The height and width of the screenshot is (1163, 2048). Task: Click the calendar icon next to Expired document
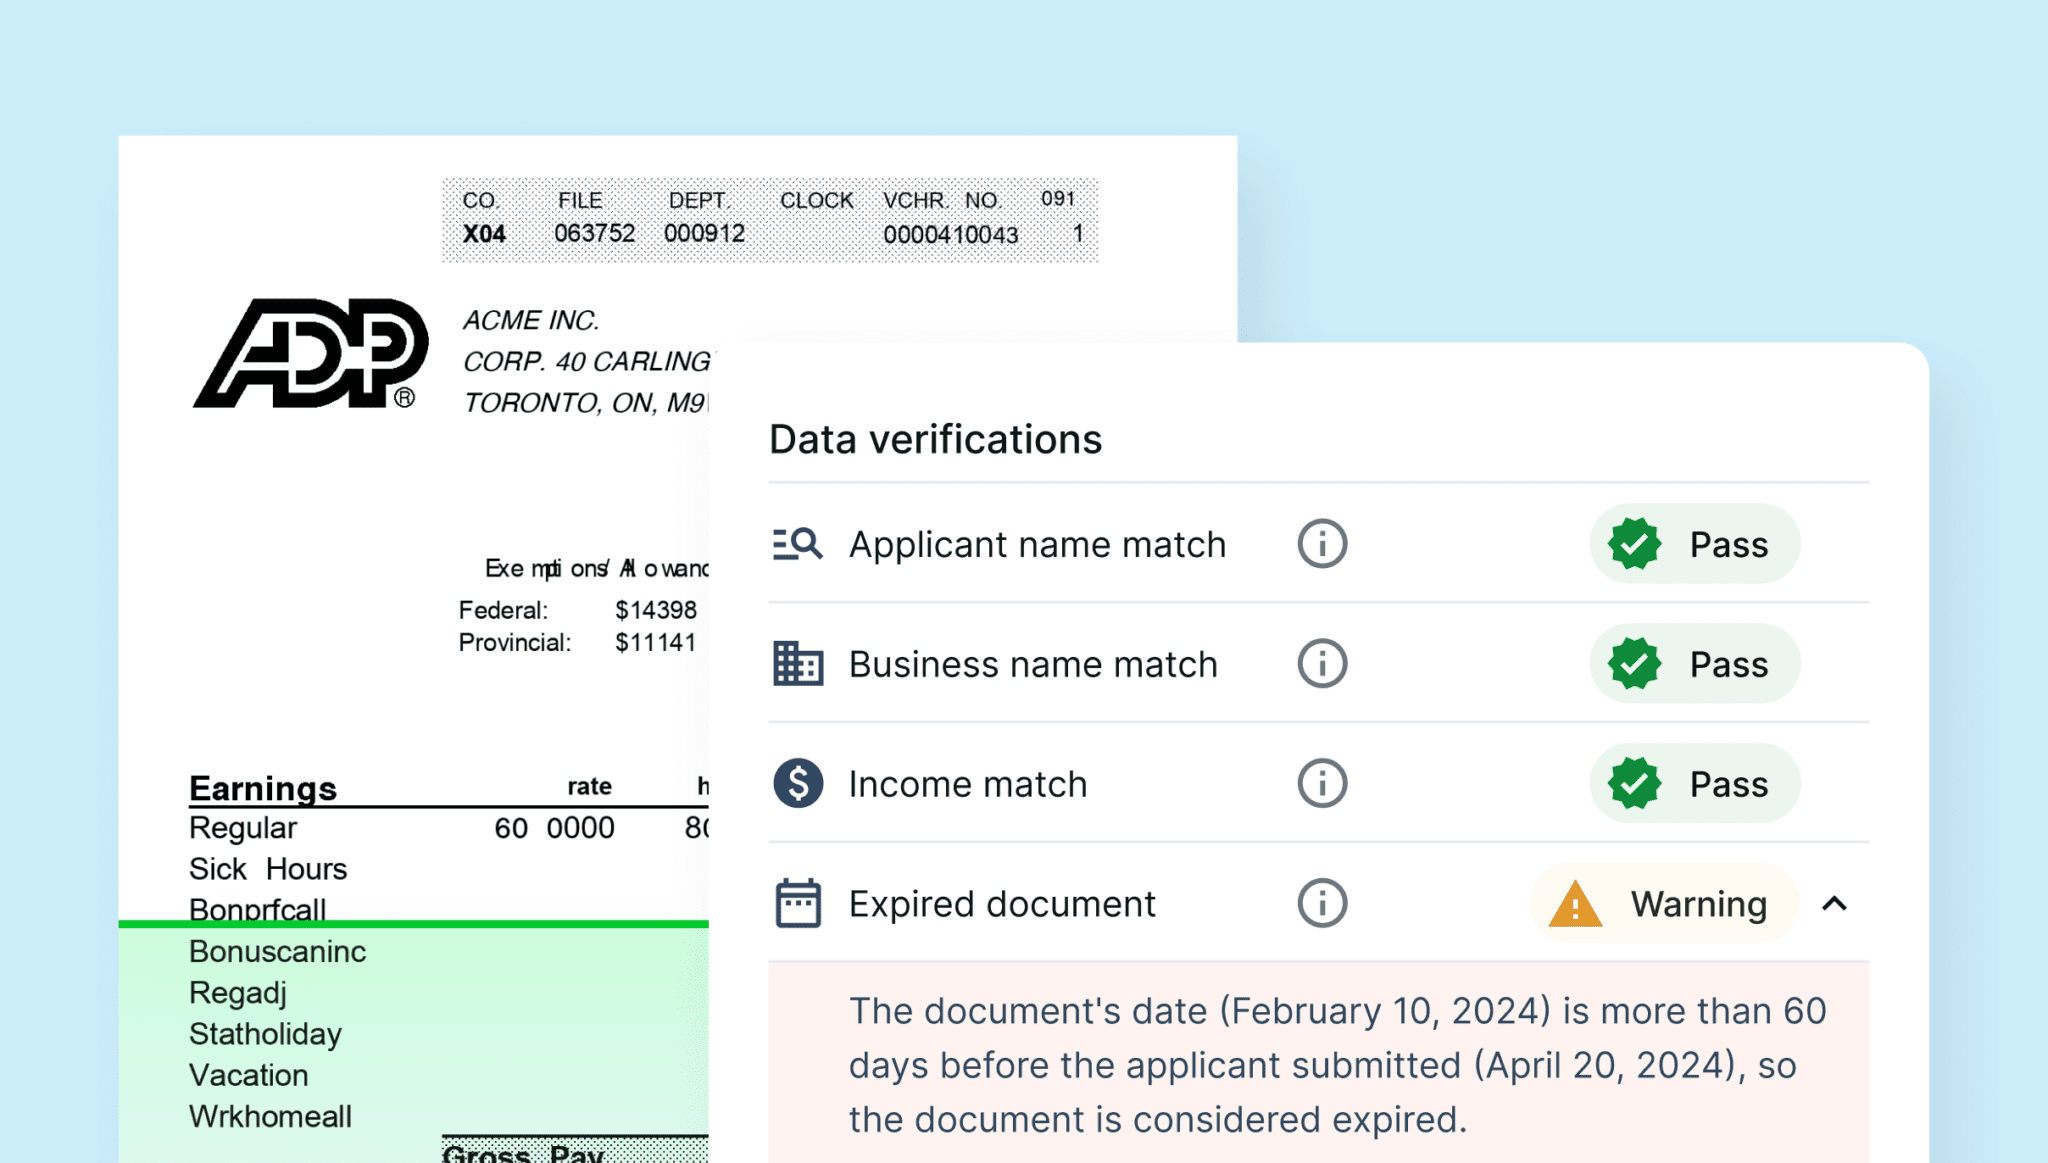click(x=797, y=902)
